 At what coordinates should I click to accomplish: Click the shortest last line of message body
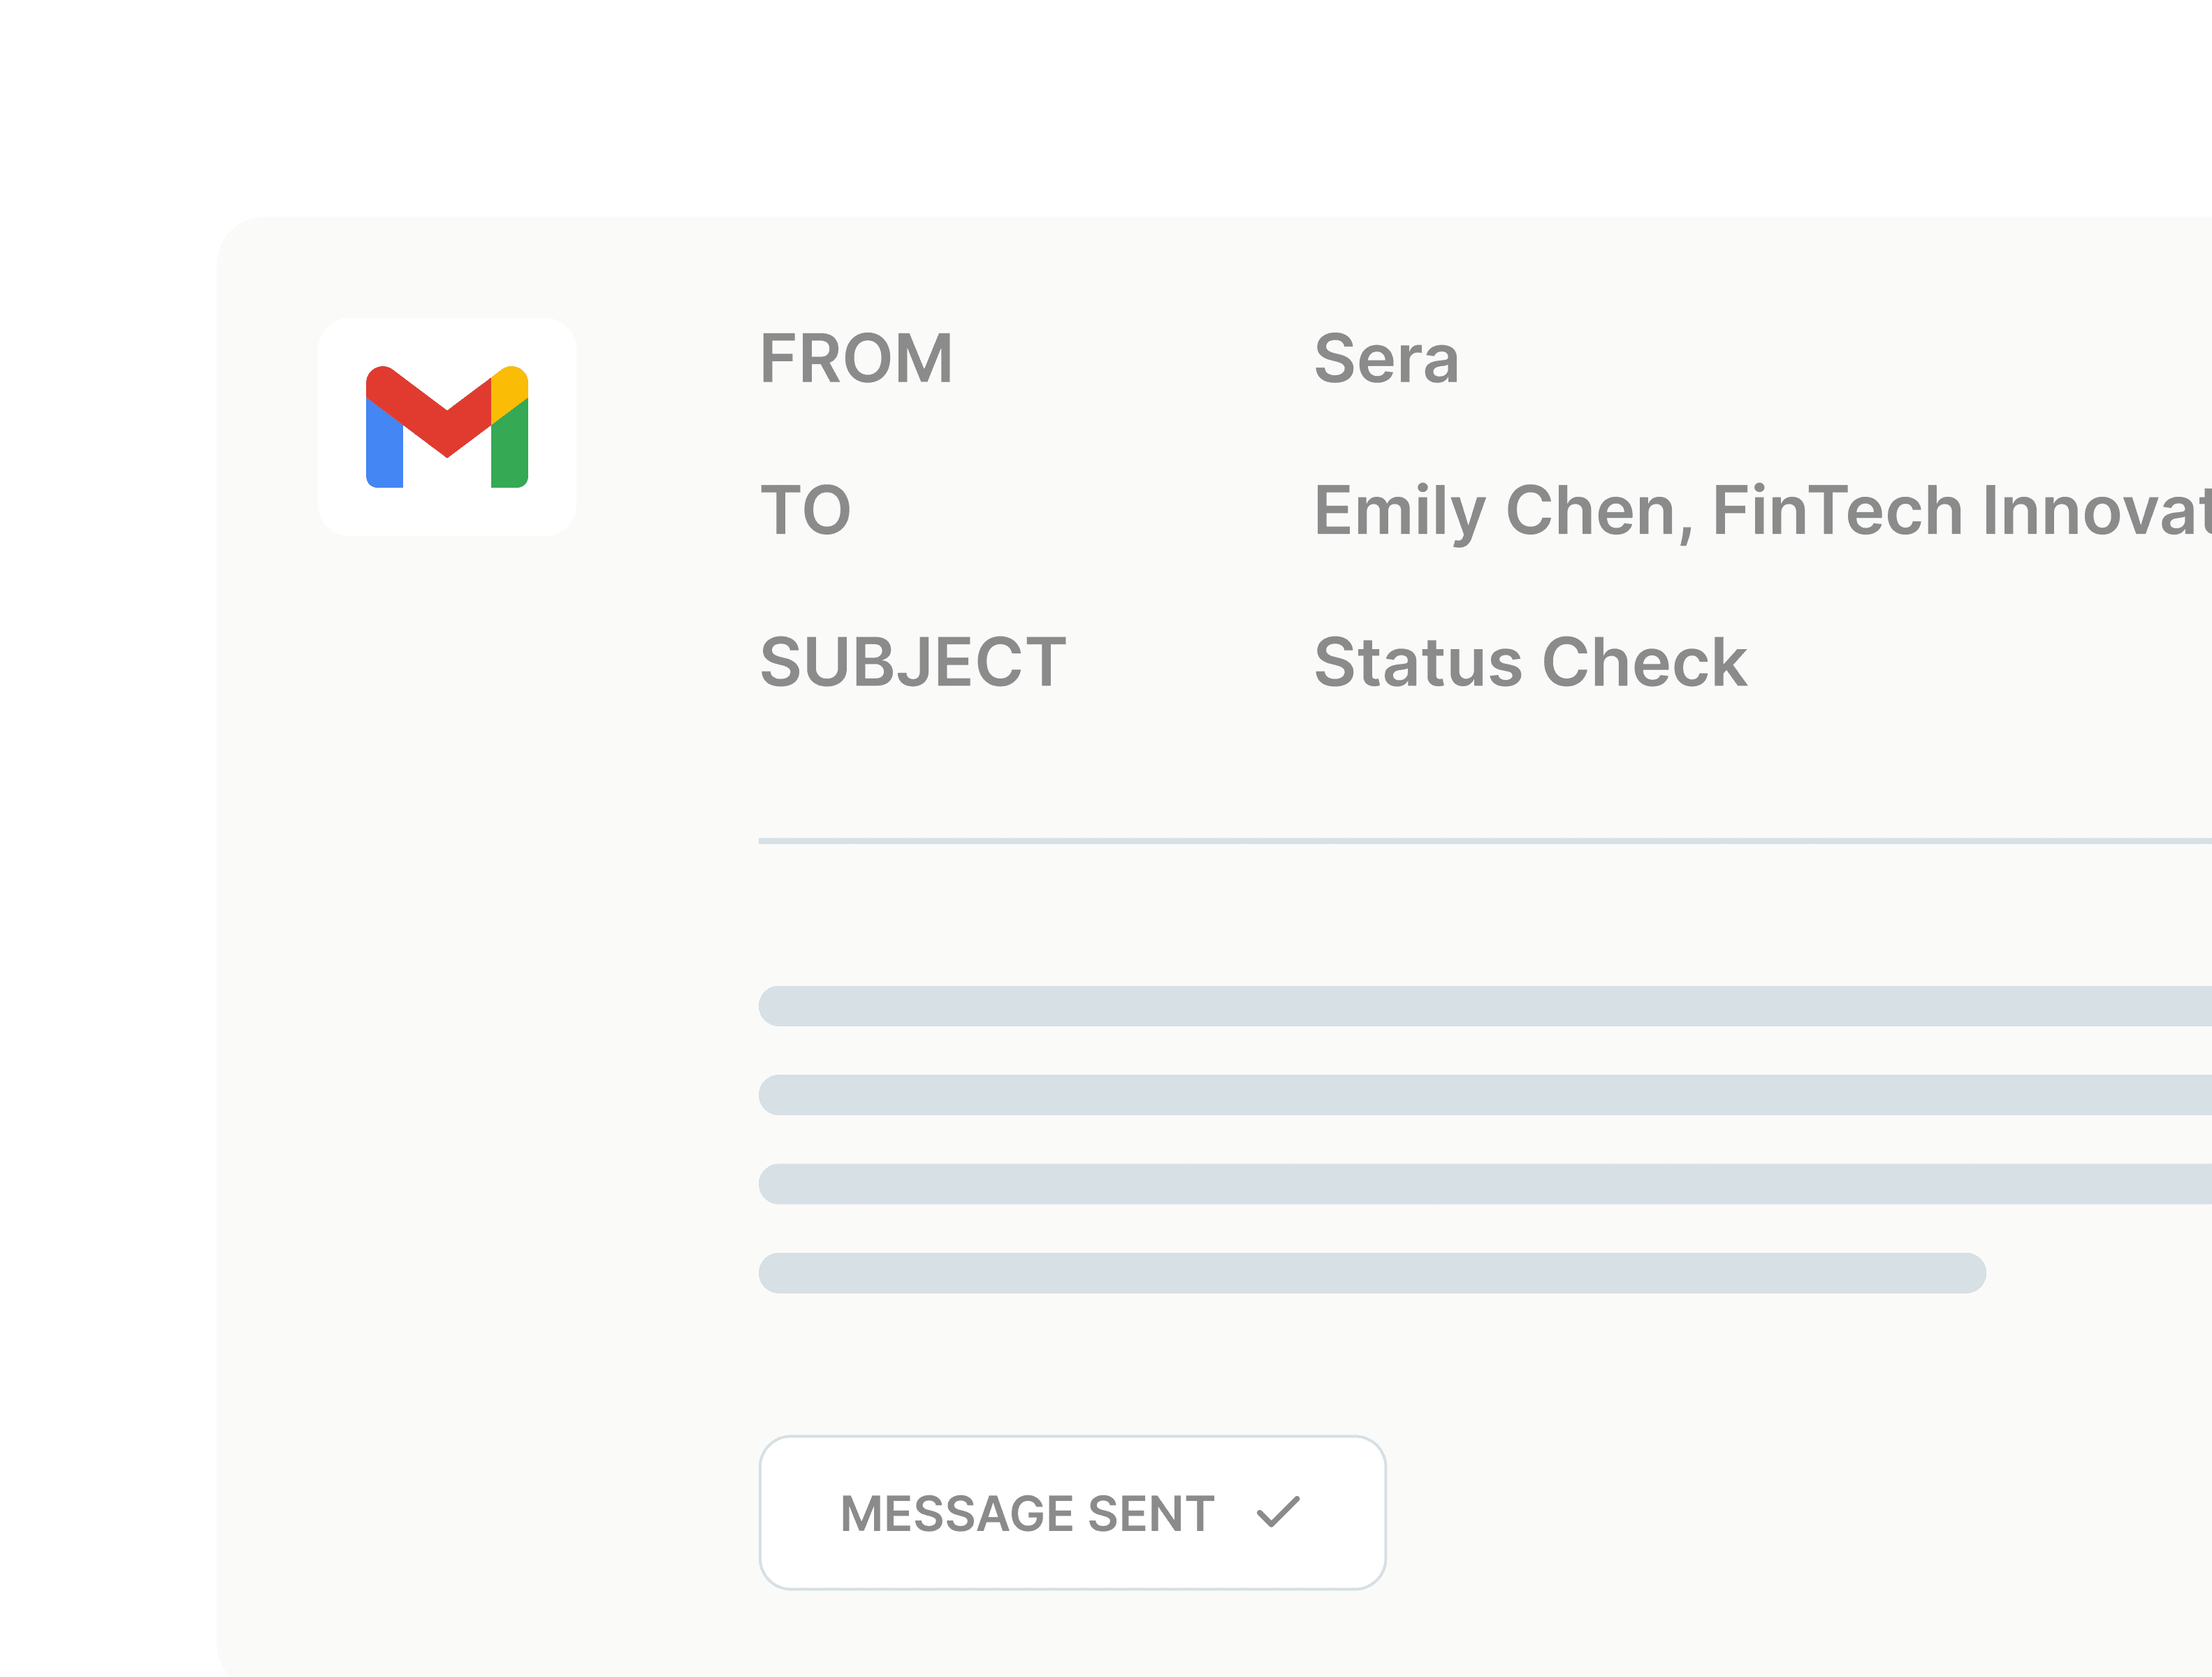[1372, 1273]
